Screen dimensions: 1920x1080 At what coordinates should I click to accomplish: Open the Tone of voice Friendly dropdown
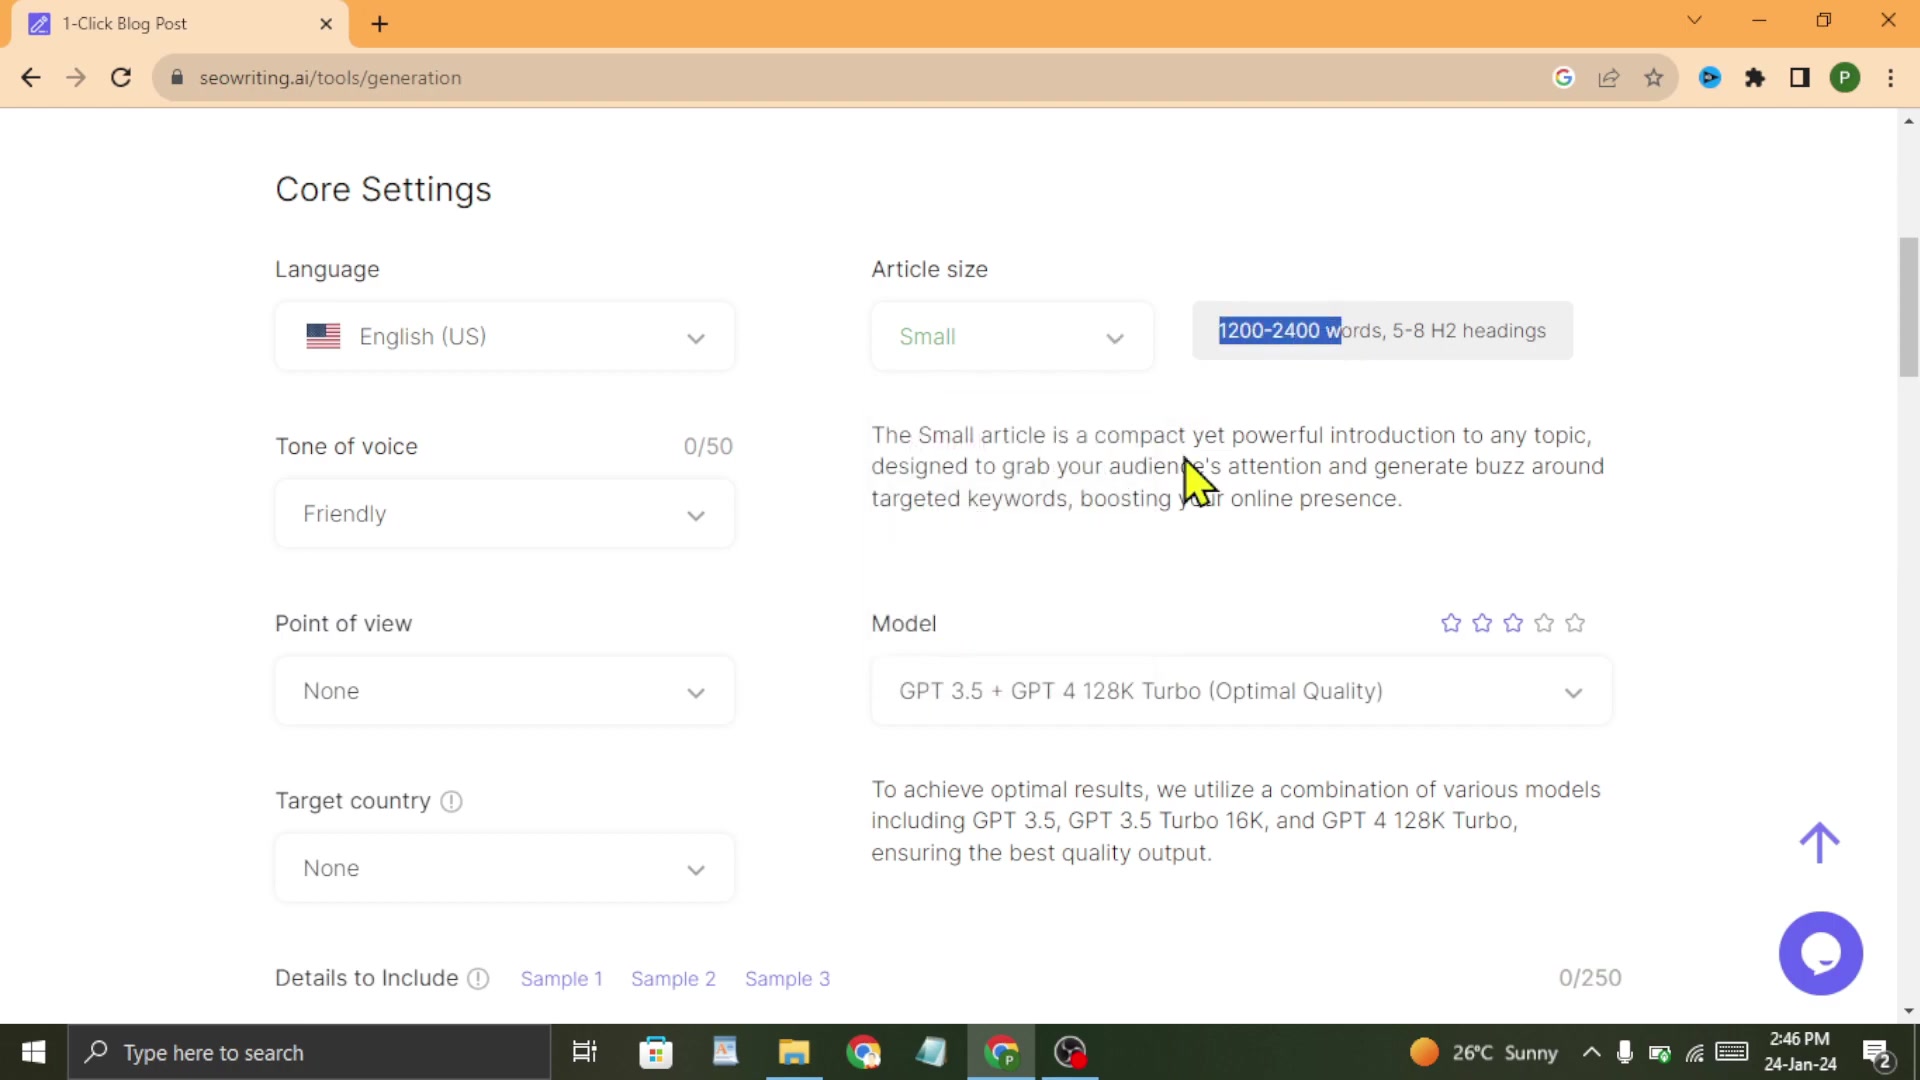click(x=505, y=514)
